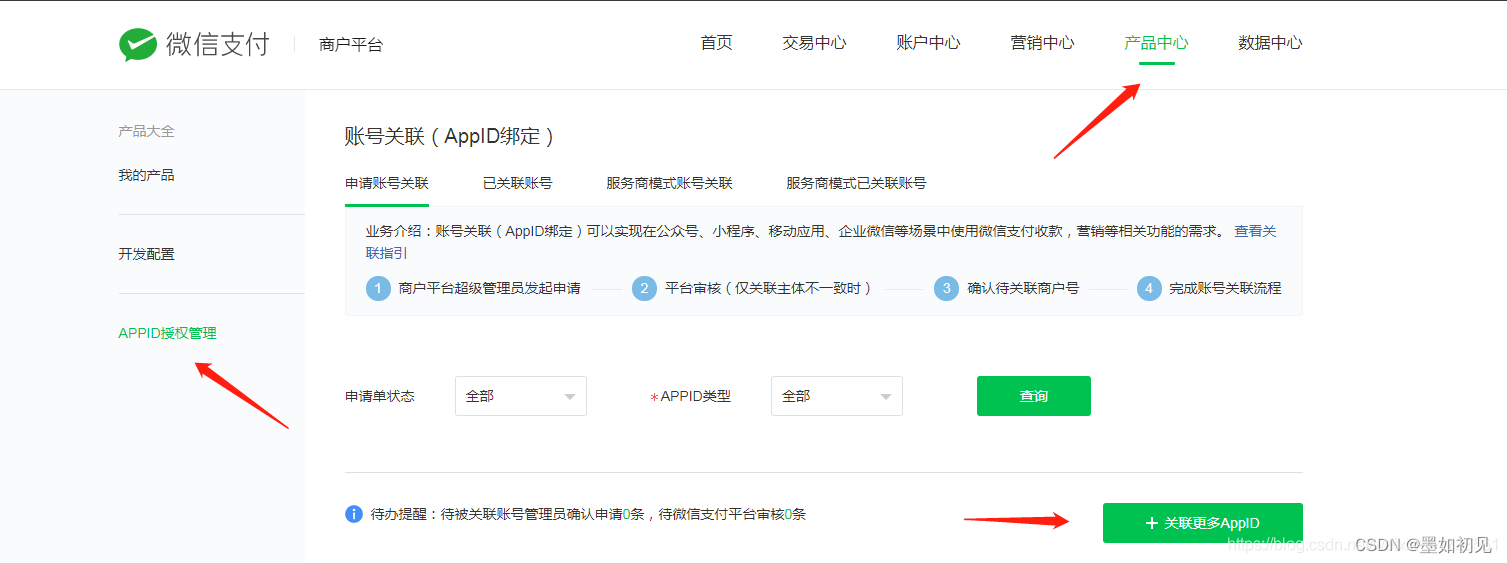This screenshot has width=1507, height=563.
Task: Click the 产品大全 sidebar heading
Action: pyautogui.click(x=146, y=131)
